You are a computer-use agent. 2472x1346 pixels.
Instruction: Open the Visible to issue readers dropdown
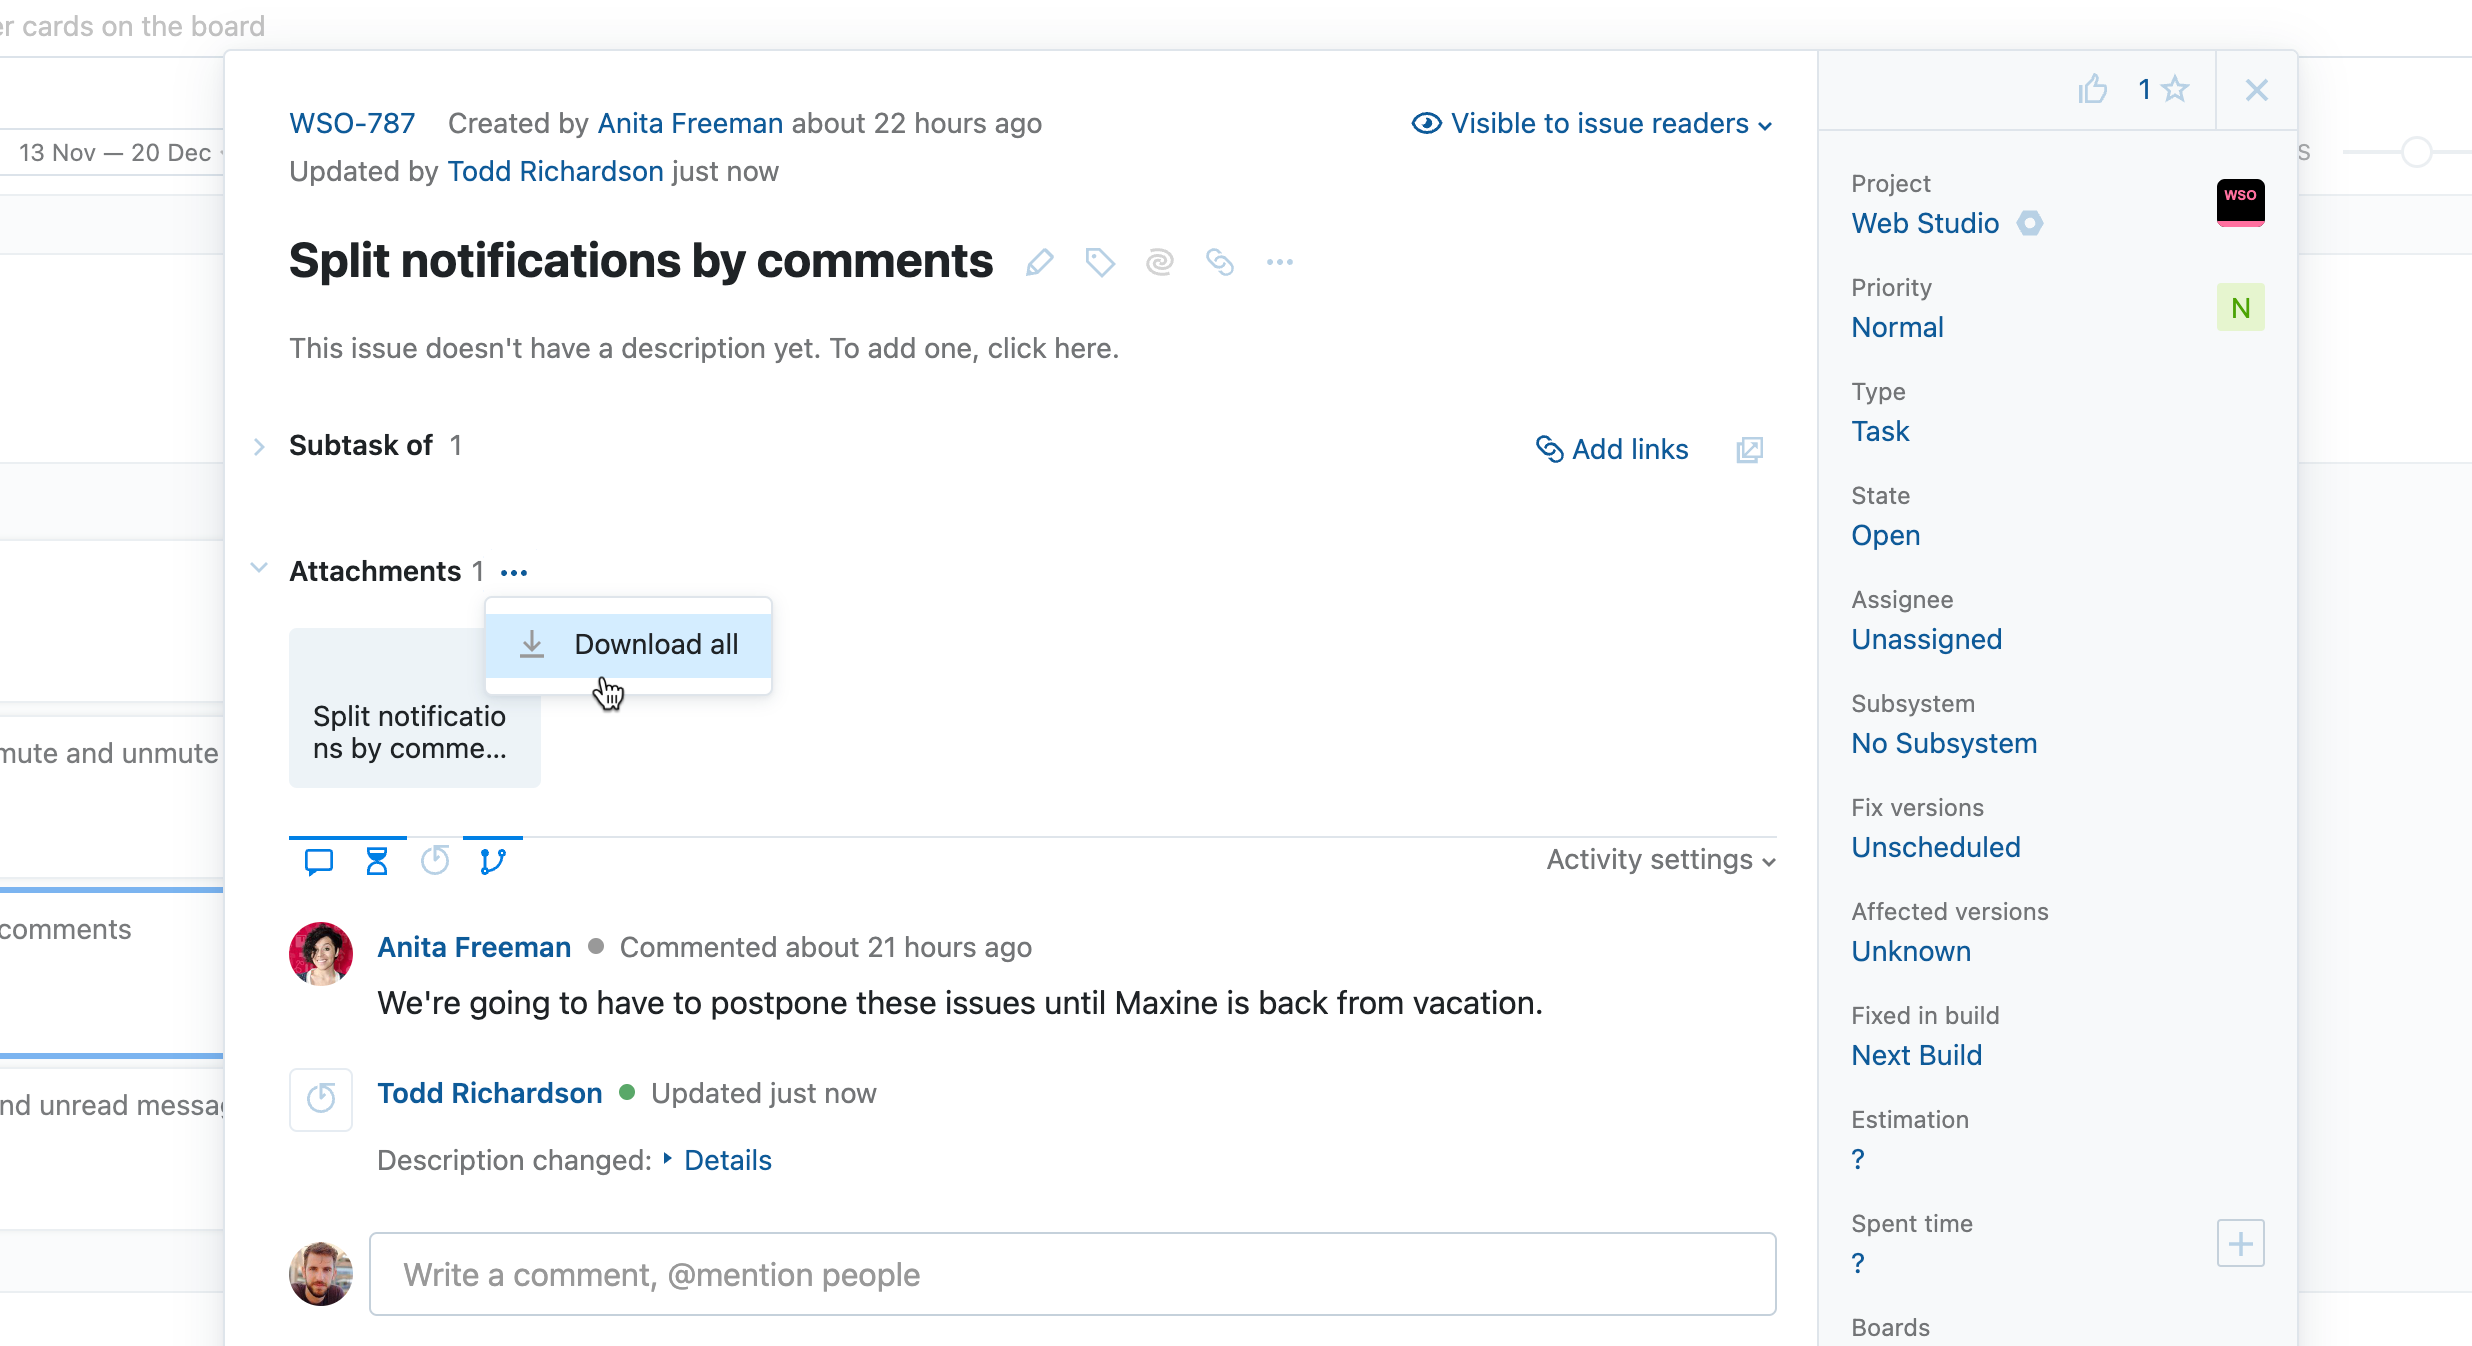[1592, 123]
